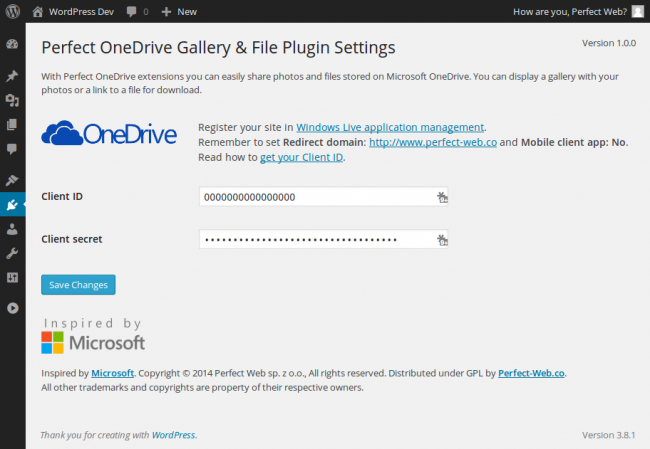This screenshot has width=650, height=449.
Task: Open the WordPress logo menu
Action: coord(12,11)
